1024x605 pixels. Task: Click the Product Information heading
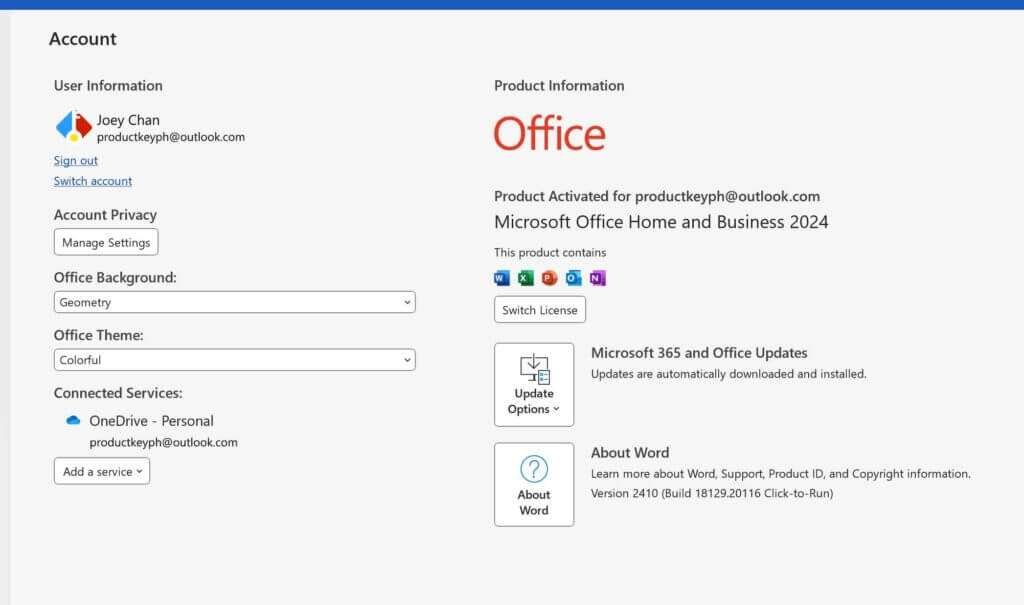[x=559, y=86]
